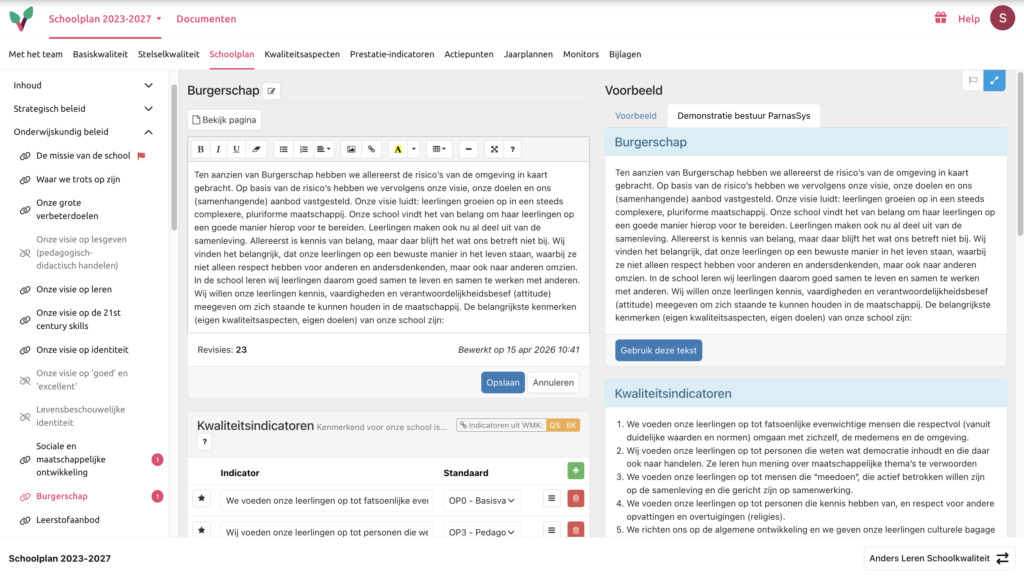Open the reorder handle on the OP0 row
This screenshot has height=577, width=1024.
[552, 499]
